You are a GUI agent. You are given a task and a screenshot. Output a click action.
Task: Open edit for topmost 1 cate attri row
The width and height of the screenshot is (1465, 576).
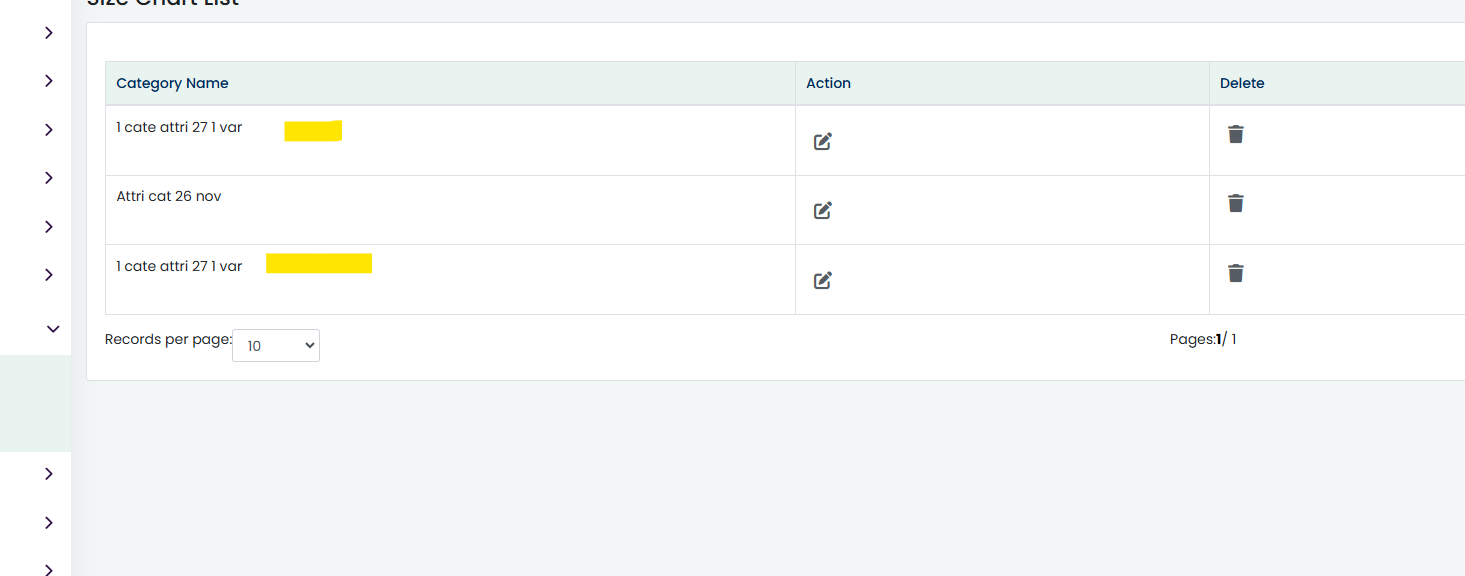tap(823, 141)
